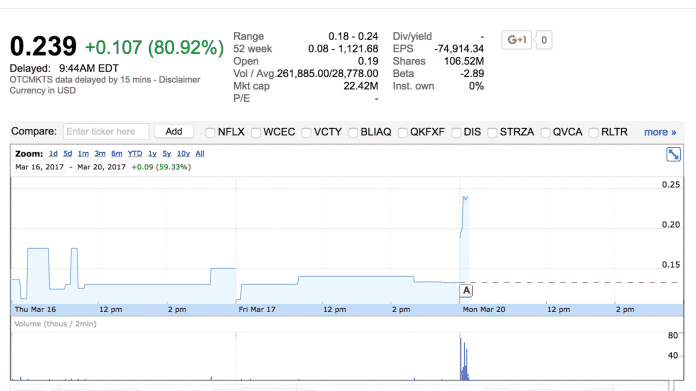Tick the STRZA compare checkbox
Viewport: 696px width, 391px height.
point(492,133)
